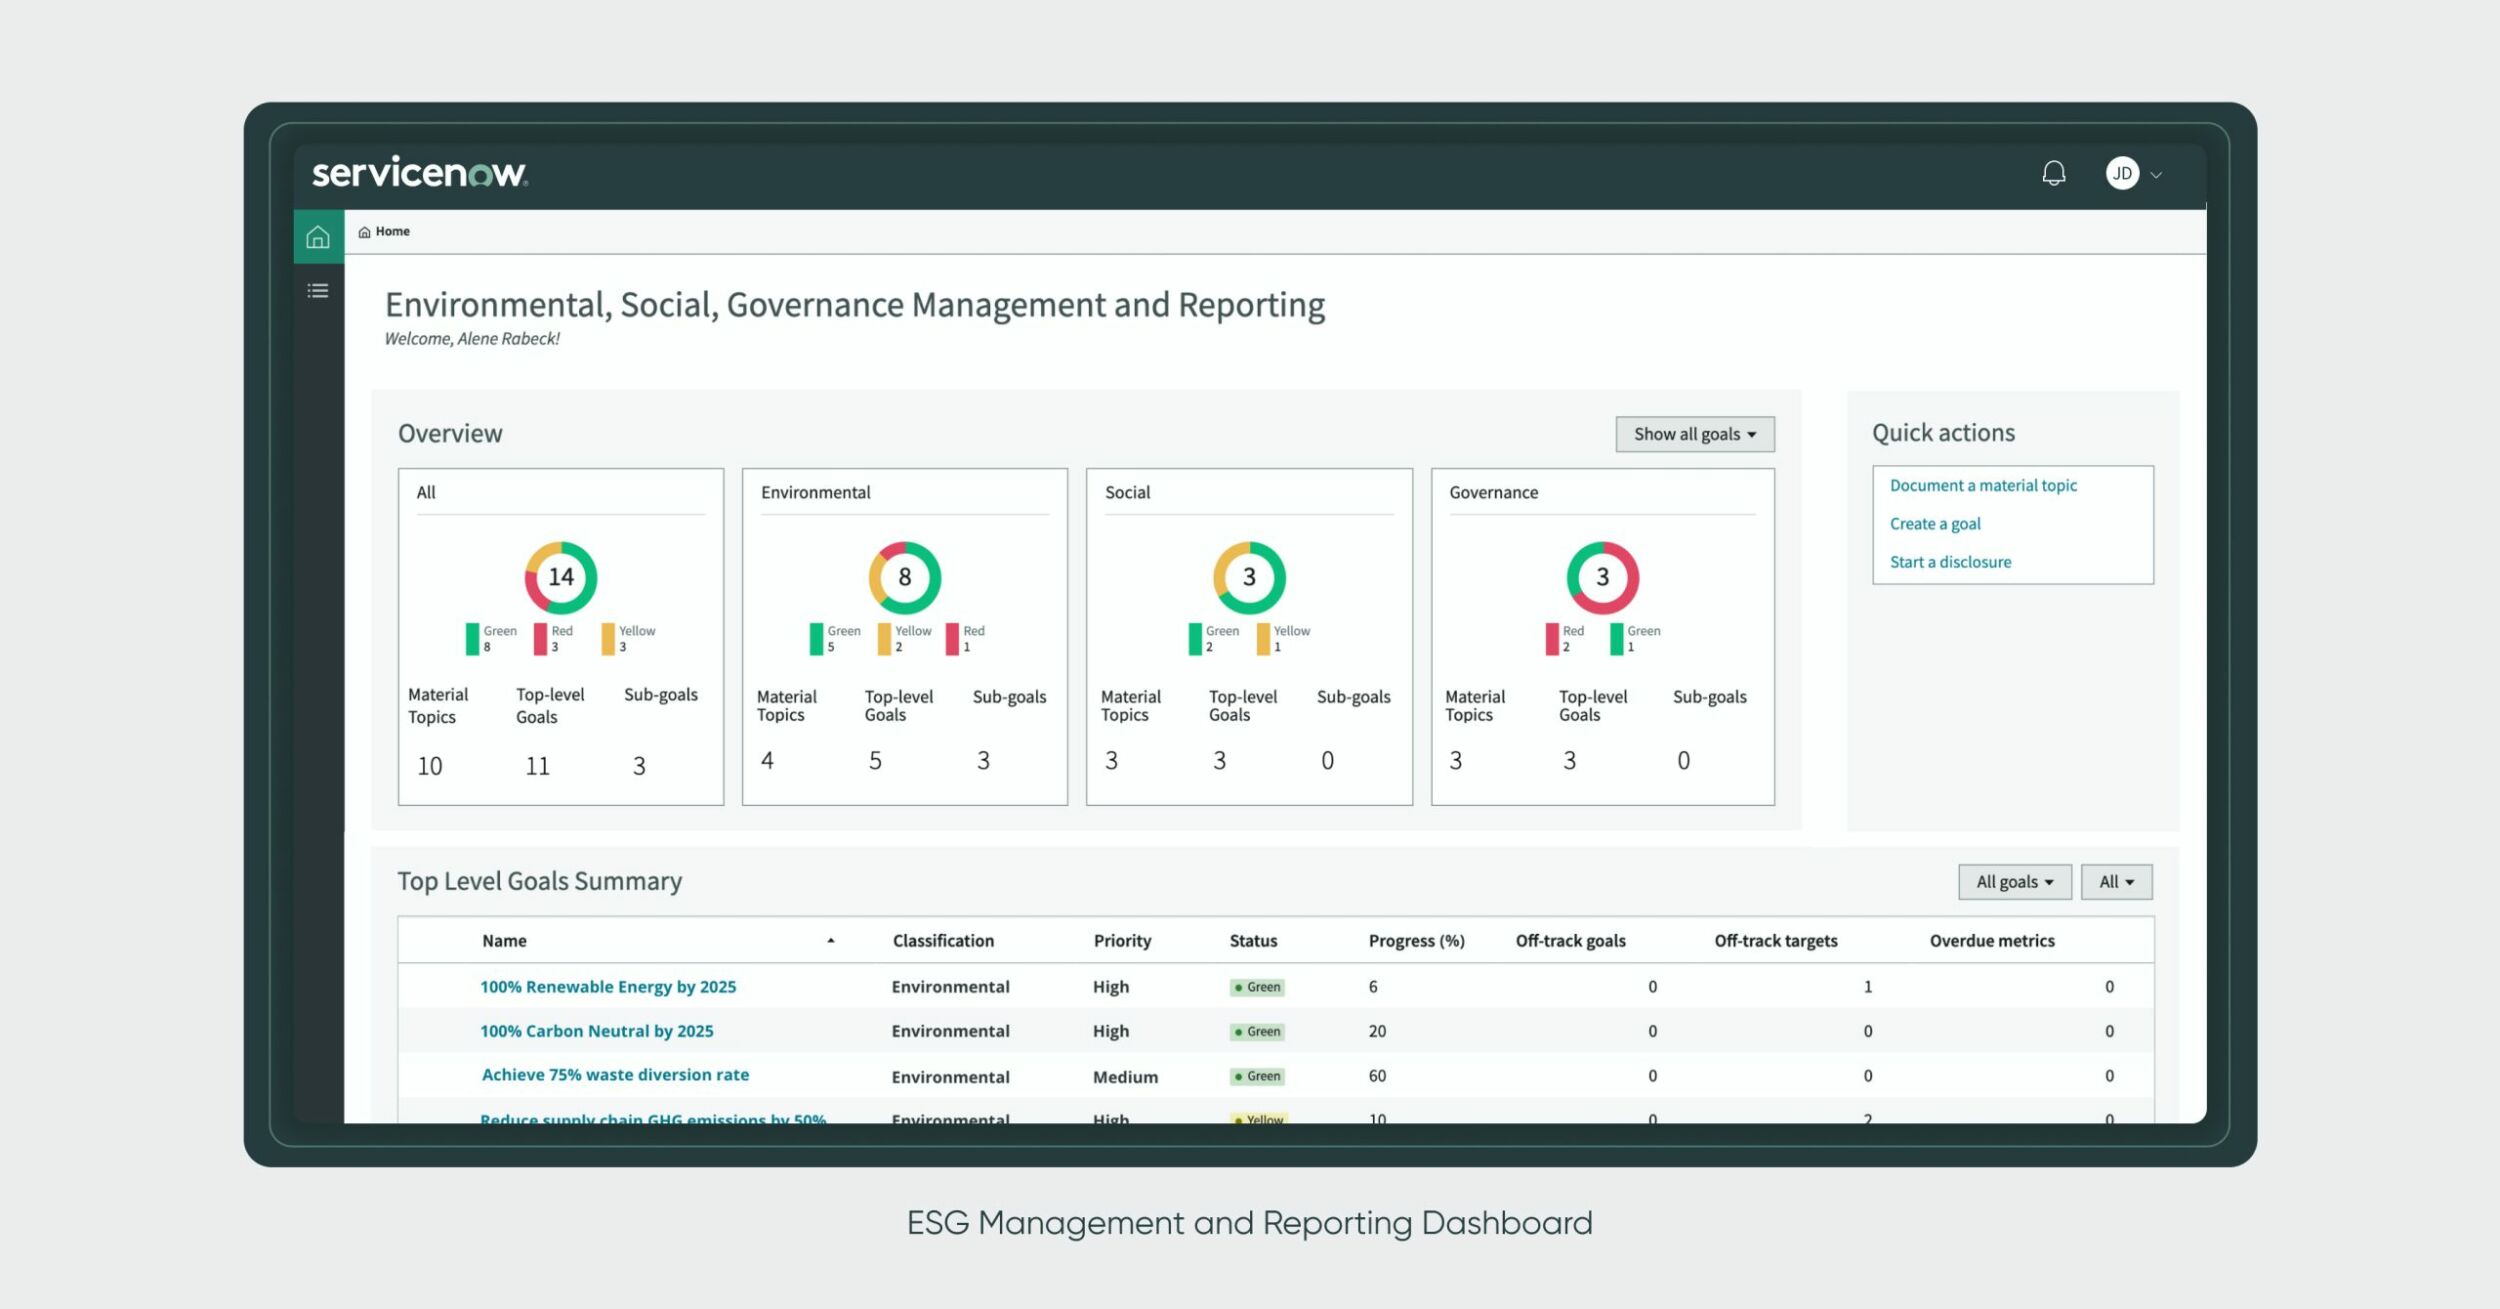The height and width of the screenshot is (1309, 2500).
Task: Open the '100% Carbon Neutral by 2025' goal
Action: [596, 1031]
